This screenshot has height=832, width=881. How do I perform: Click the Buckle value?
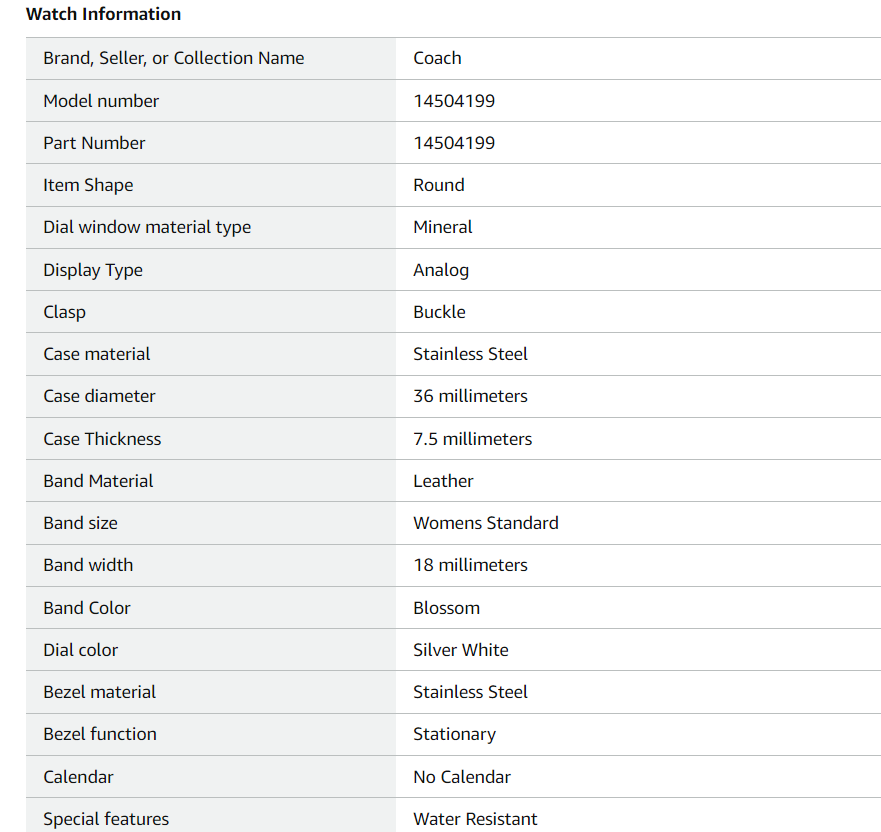439,312
